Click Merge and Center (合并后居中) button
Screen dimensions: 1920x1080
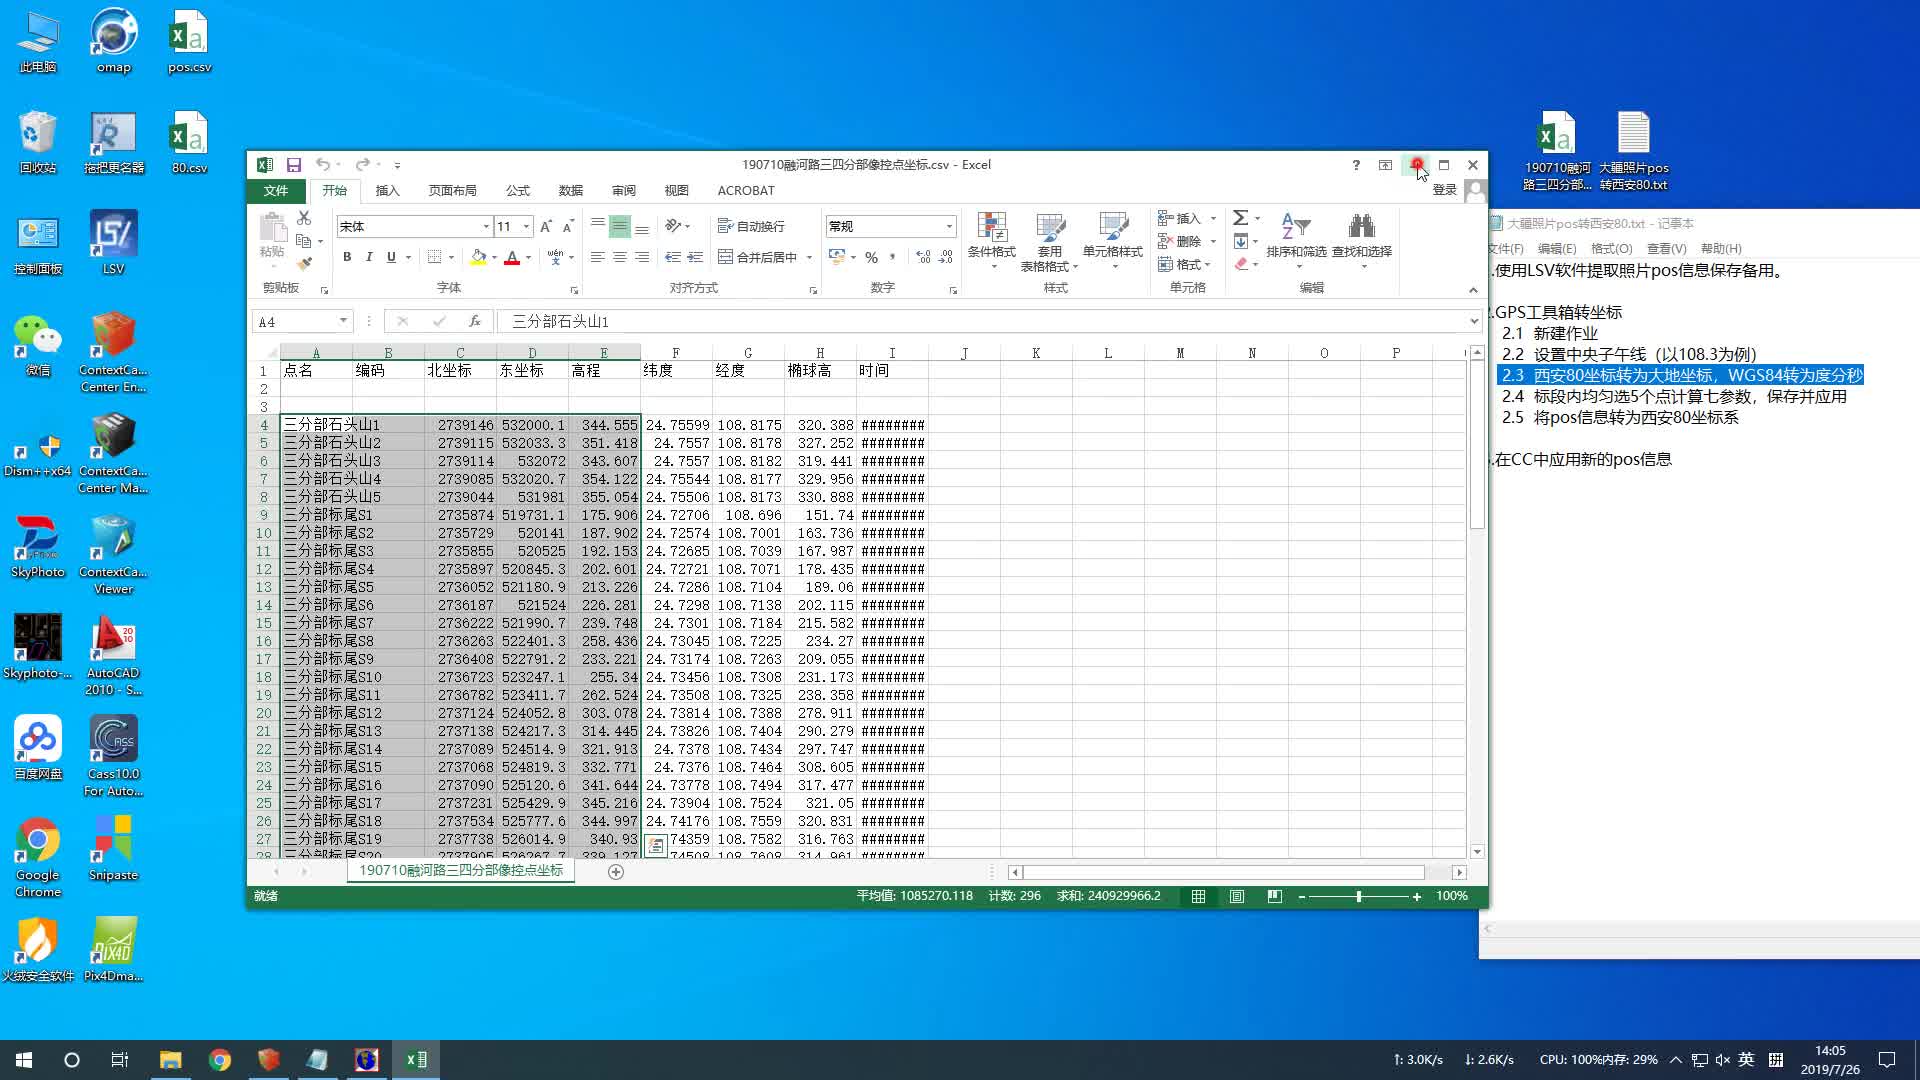pos(758,257)
